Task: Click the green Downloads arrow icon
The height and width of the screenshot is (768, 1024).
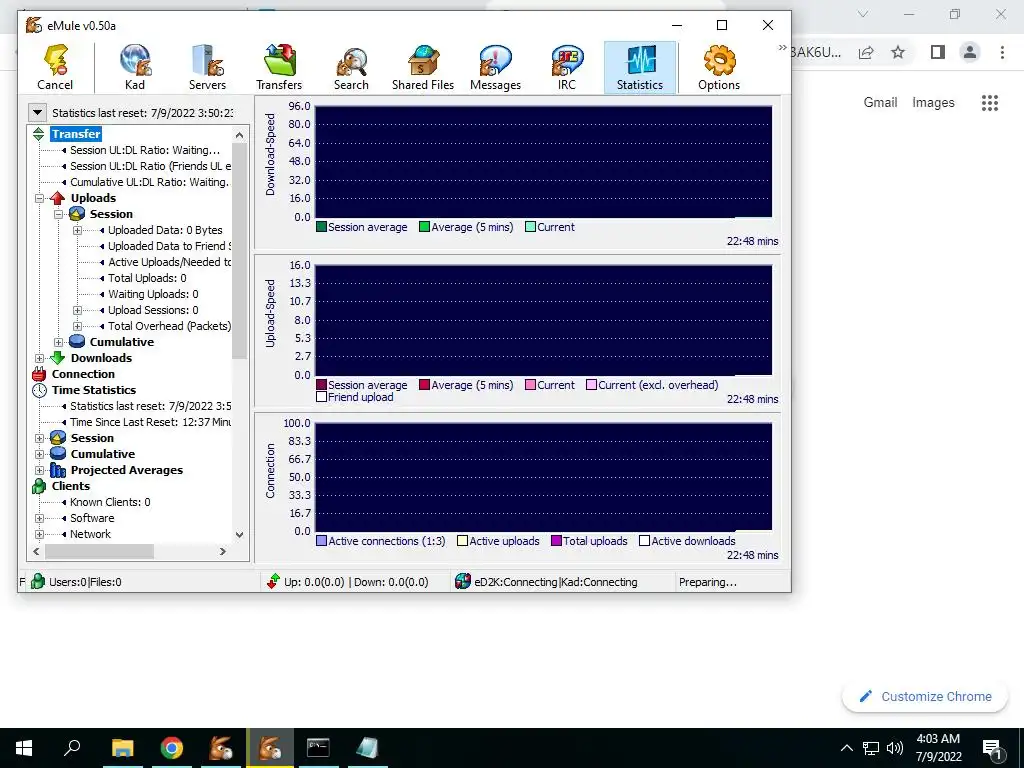Action: click(x=57, y=358)
